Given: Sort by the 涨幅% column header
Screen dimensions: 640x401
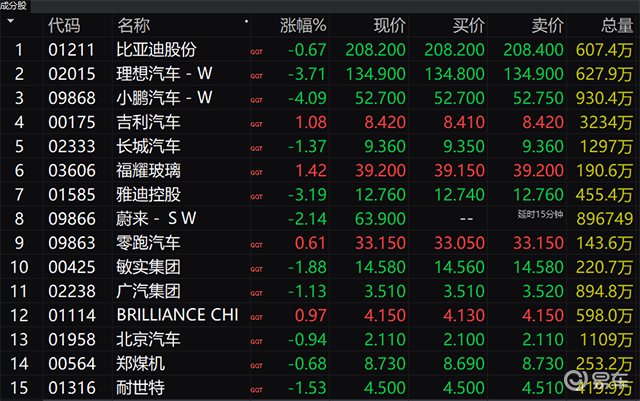Looking at the screenshot, I should (x=303, y=25).
